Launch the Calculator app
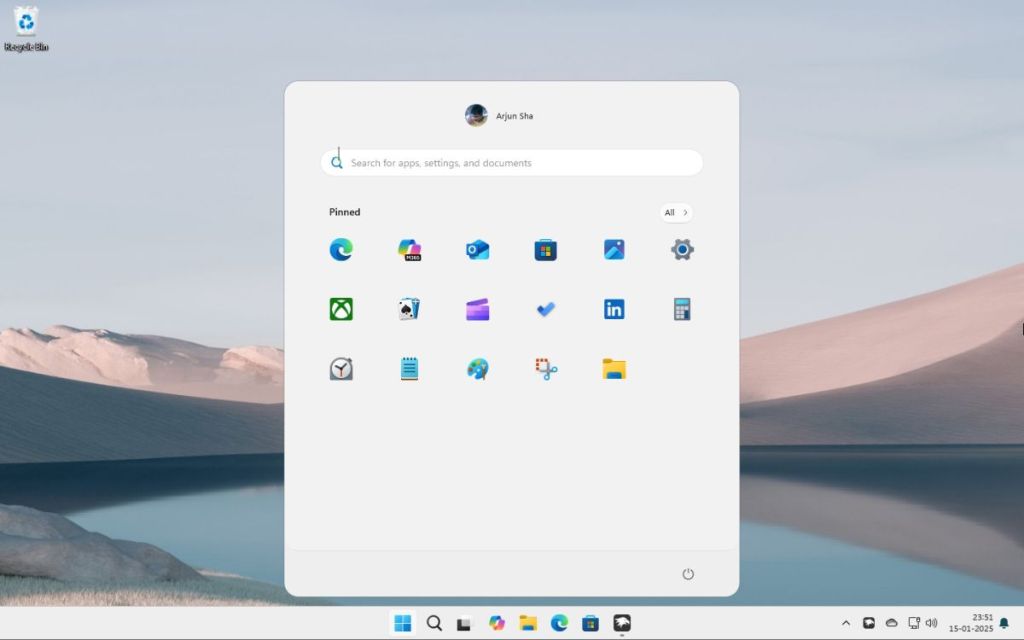The height and width of the screenshot is (640, 1024). [681, 309]
